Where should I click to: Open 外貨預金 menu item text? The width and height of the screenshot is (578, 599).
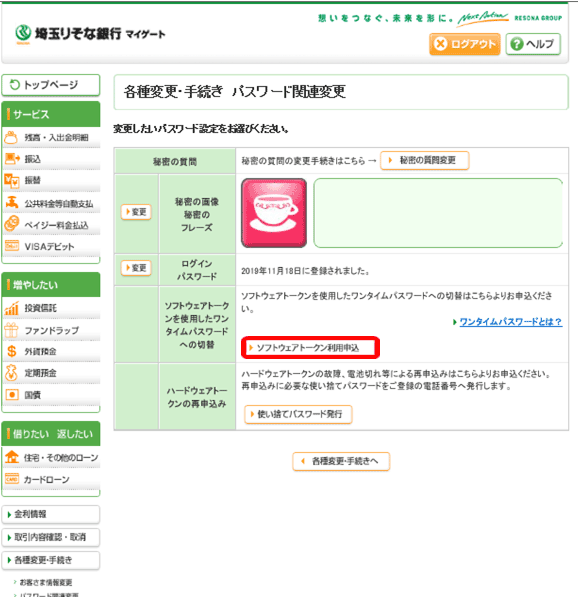(x=40, y=351)
